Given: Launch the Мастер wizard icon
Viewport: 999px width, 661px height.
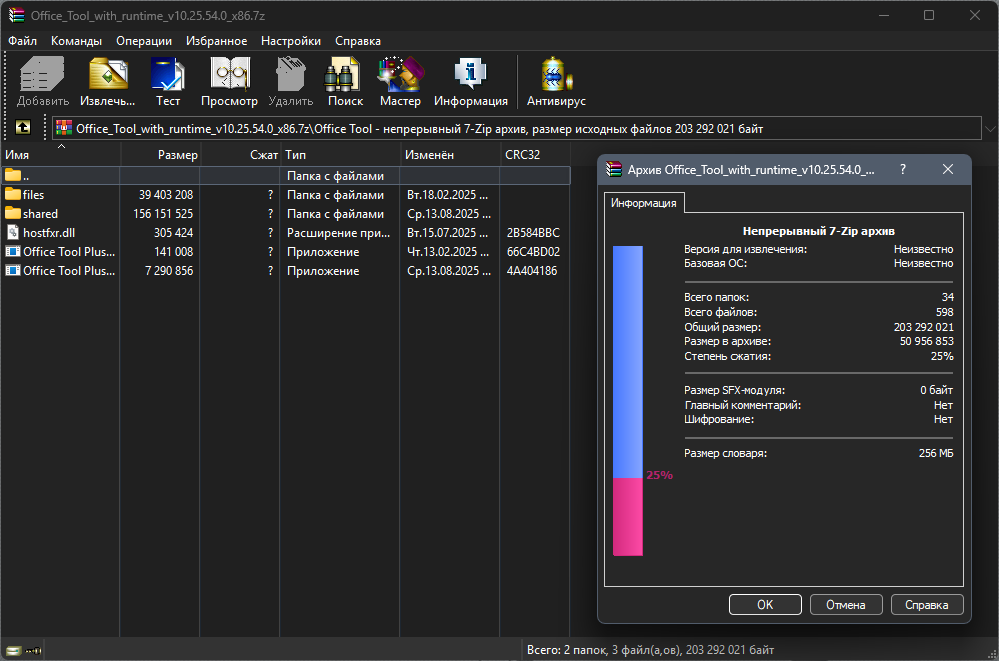Looking at the screenshot, I should [x=400, y=74].
